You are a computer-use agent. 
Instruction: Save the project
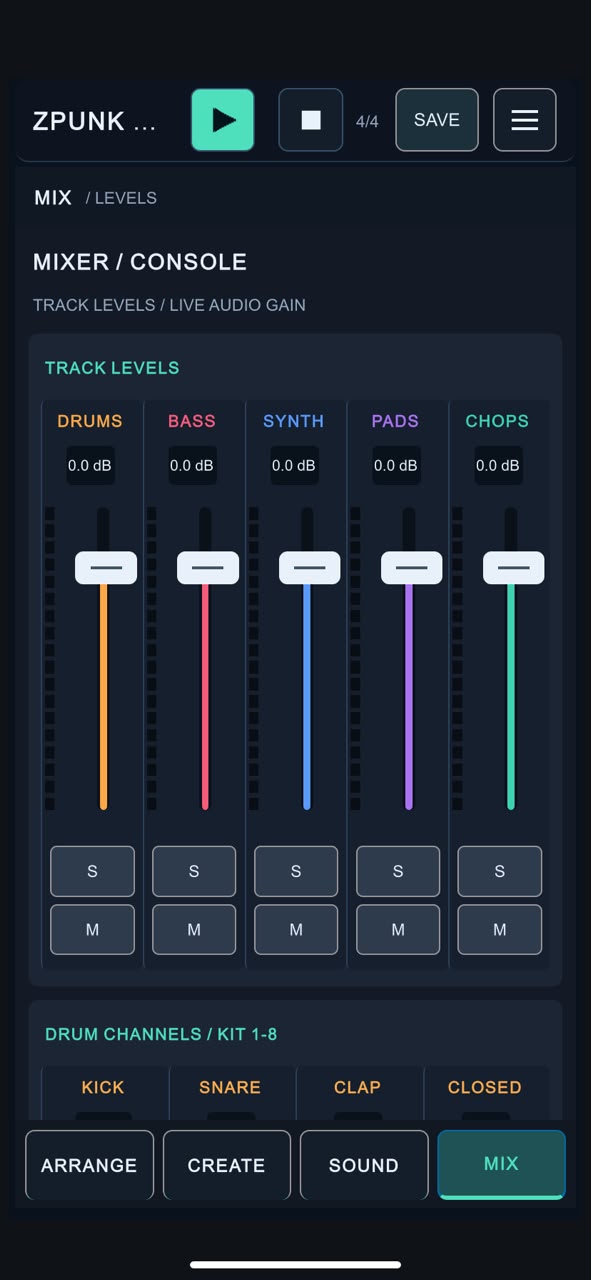[437, 120]
